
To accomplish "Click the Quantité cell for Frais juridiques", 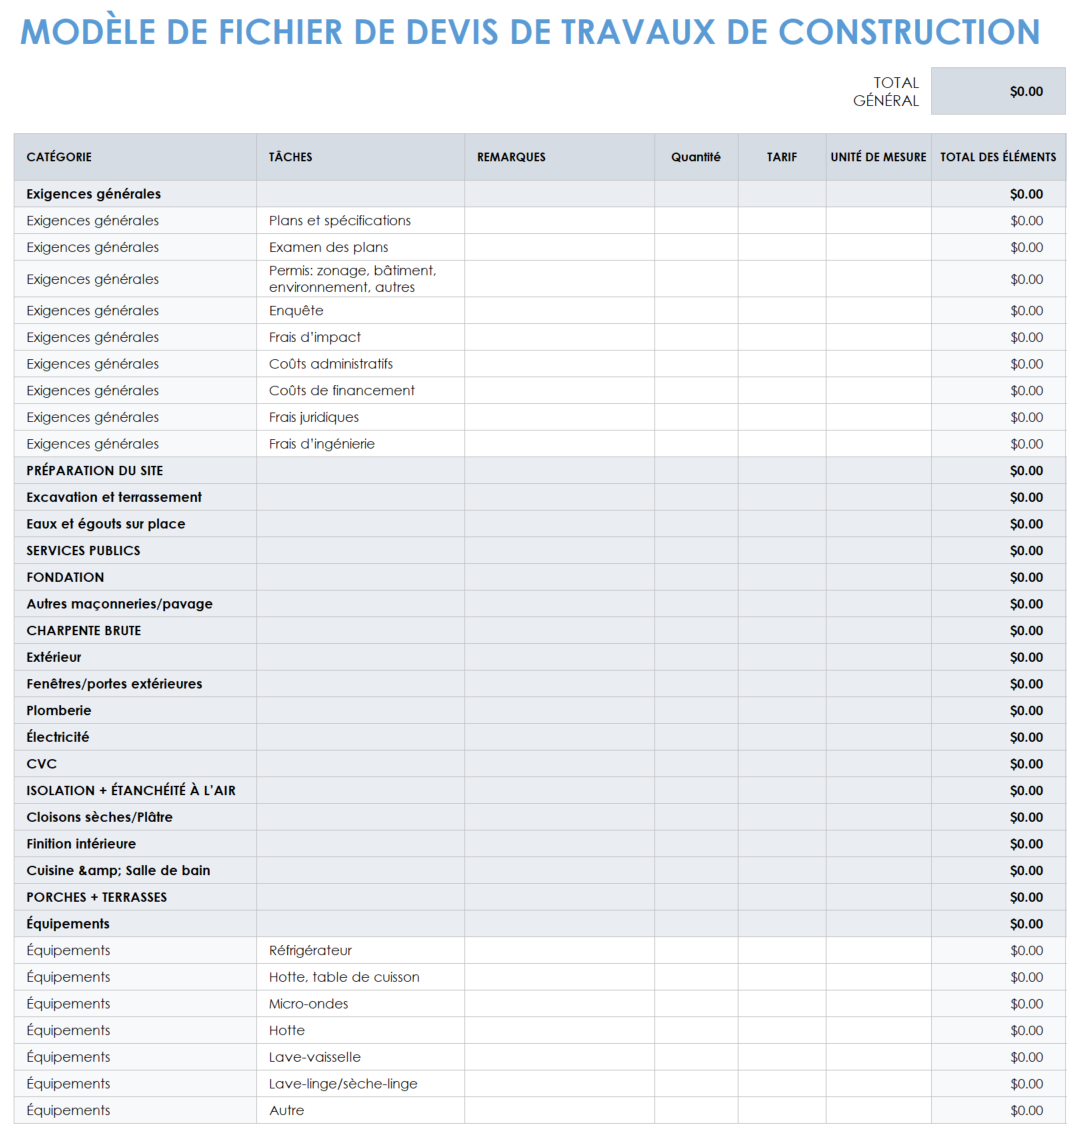I will coord(697,417).
